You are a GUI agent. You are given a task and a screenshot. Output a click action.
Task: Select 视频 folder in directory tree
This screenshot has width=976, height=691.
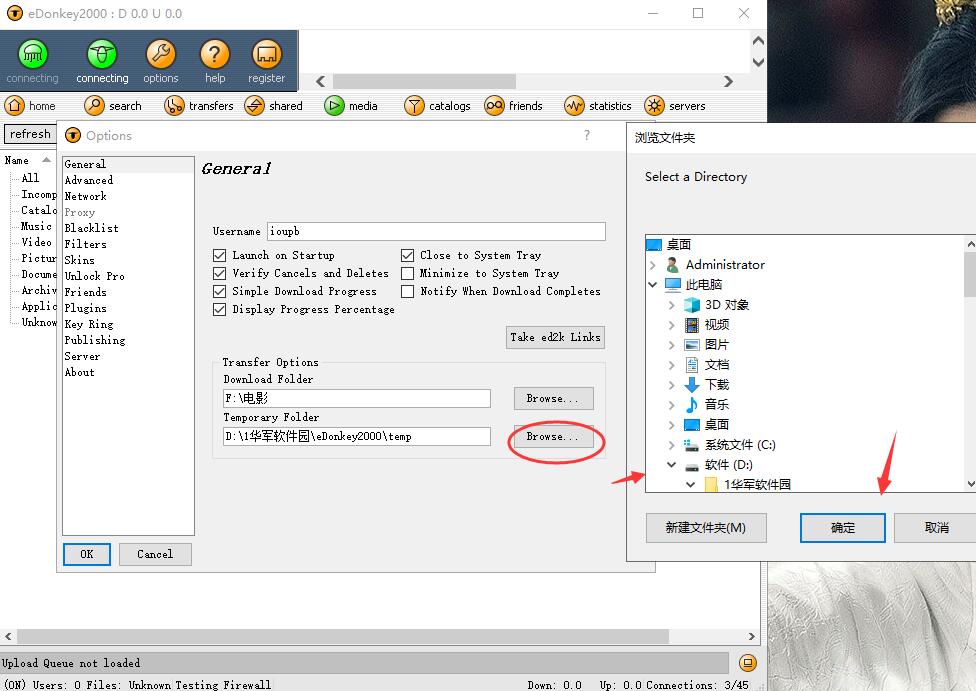(716, 324)
